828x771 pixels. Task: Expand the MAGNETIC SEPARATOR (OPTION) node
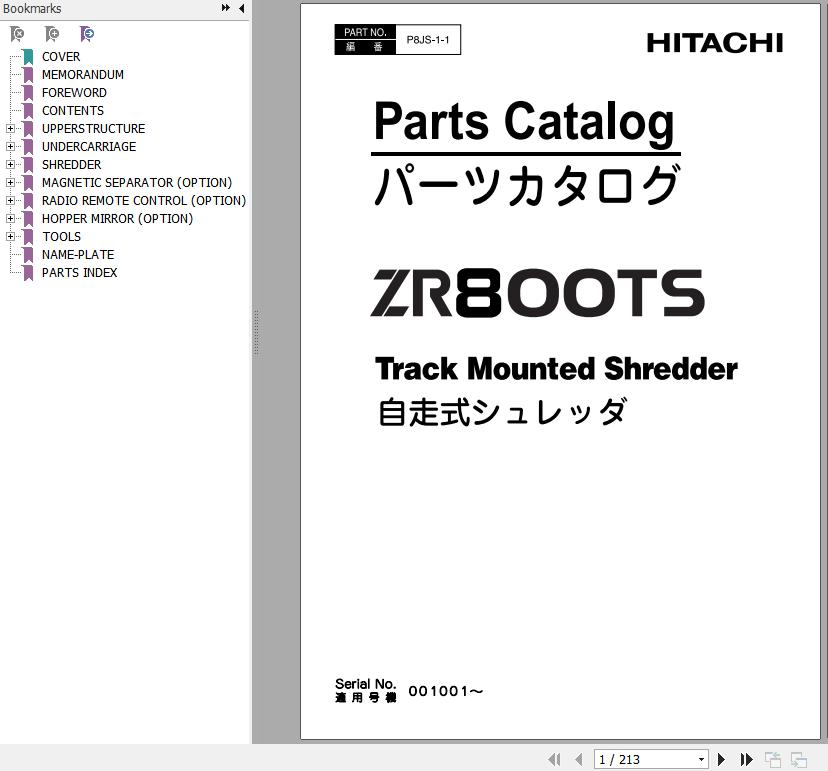coord(10,183)
